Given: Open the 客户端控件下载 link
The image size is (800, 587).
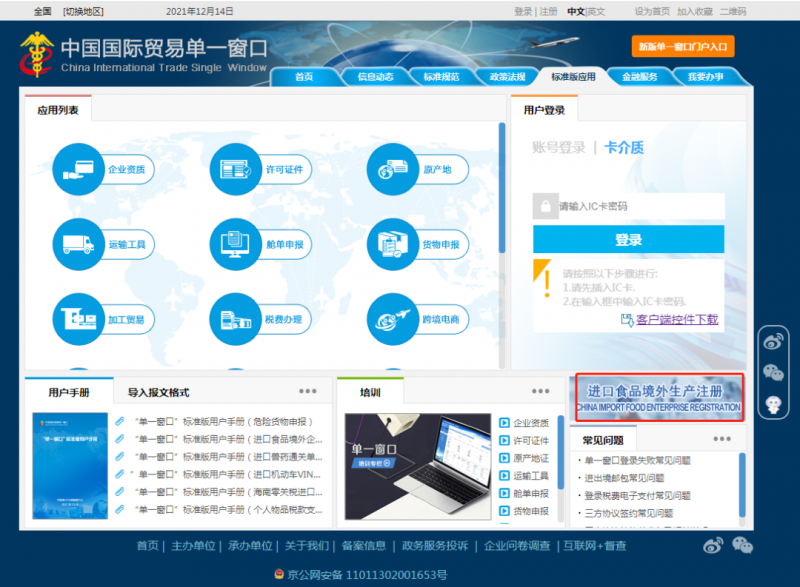Looking at the screenshot, I should pyautogui.click(x=677, y=319).
